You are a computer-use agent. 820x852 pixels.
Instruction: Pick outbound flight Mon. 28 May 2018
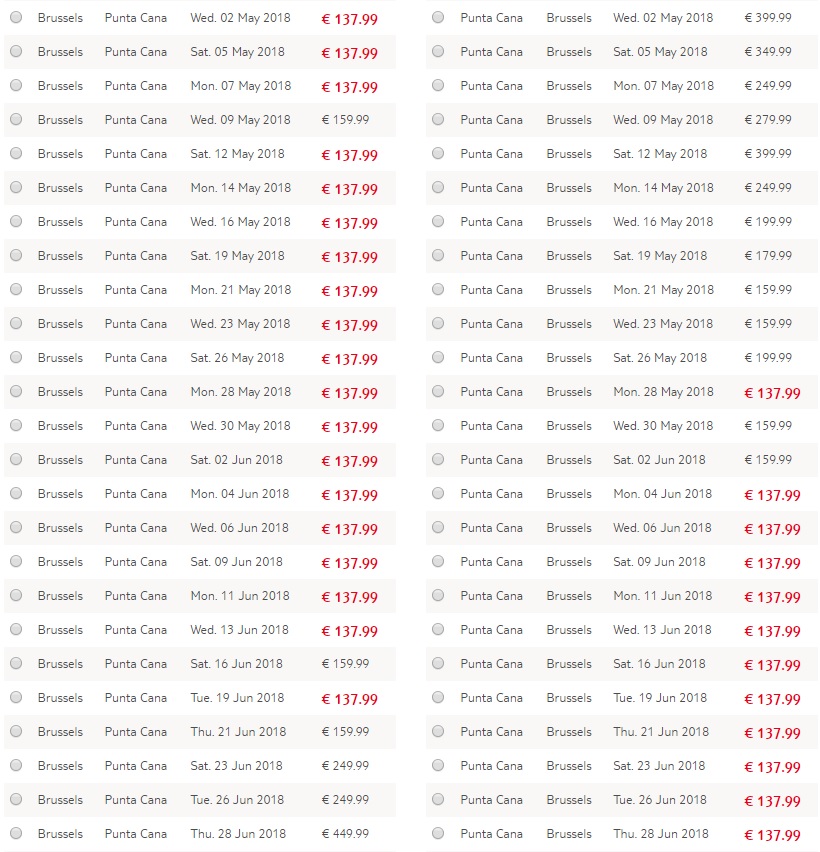click(x=16, y=391)
